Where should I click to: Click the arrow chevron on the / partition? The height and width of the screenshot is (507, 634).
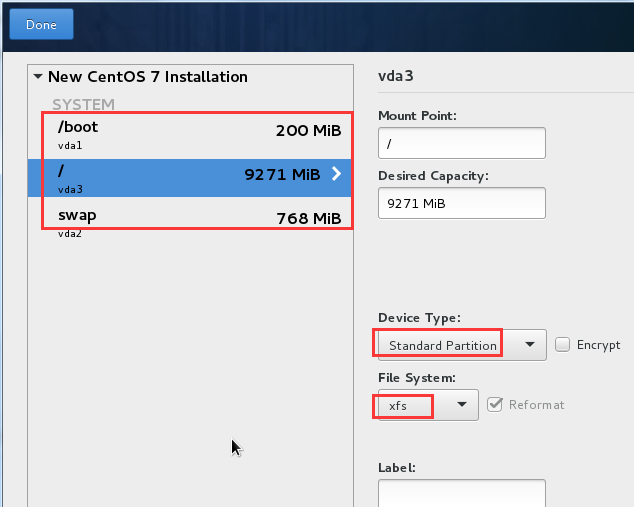tap(336, 174)
